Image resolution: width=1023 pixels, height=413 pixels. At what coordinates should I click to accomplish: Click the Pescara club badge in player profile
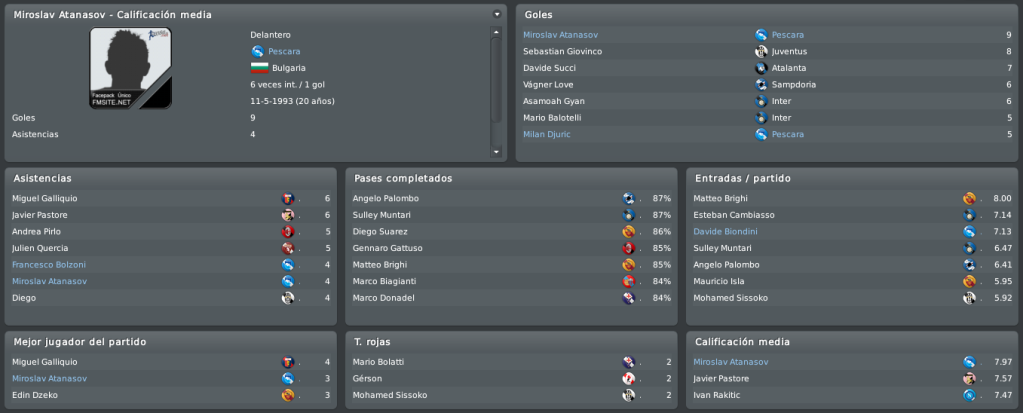[257, 51]
